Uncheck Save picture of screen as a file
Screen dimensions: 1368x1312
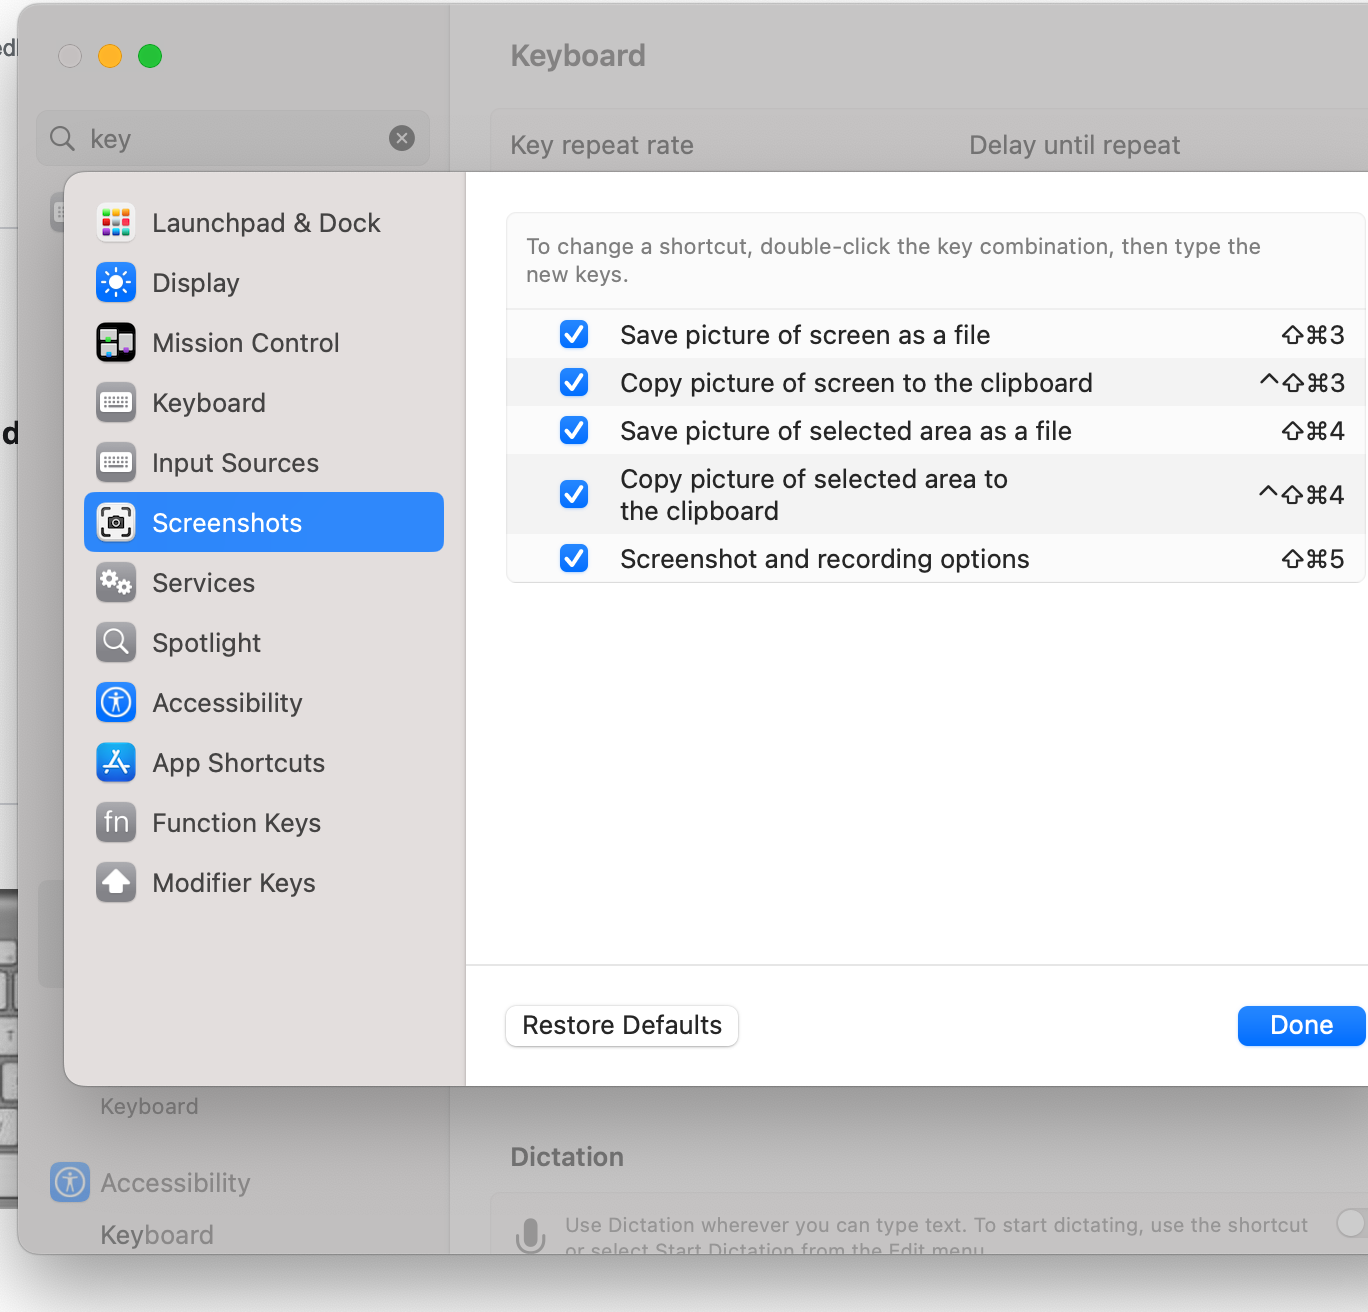(x=574, y=334)
